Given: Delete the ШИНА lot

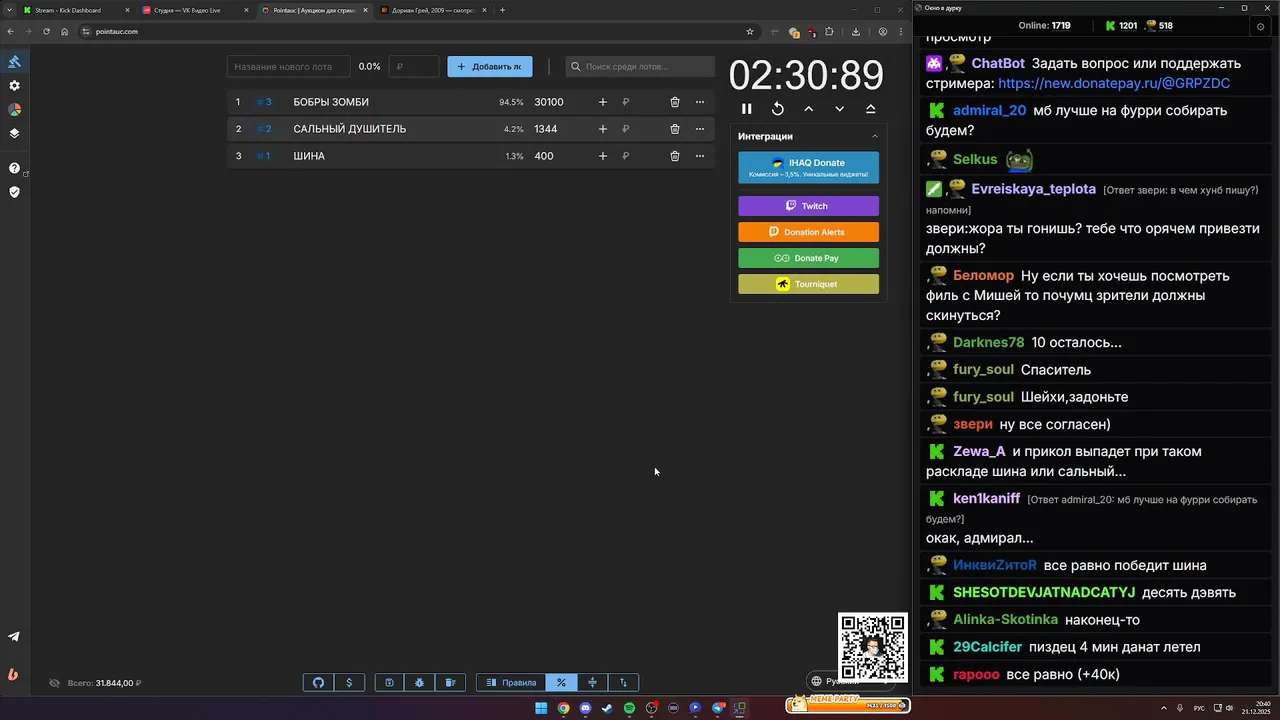Looking at the screenshot, I should 674,156.
